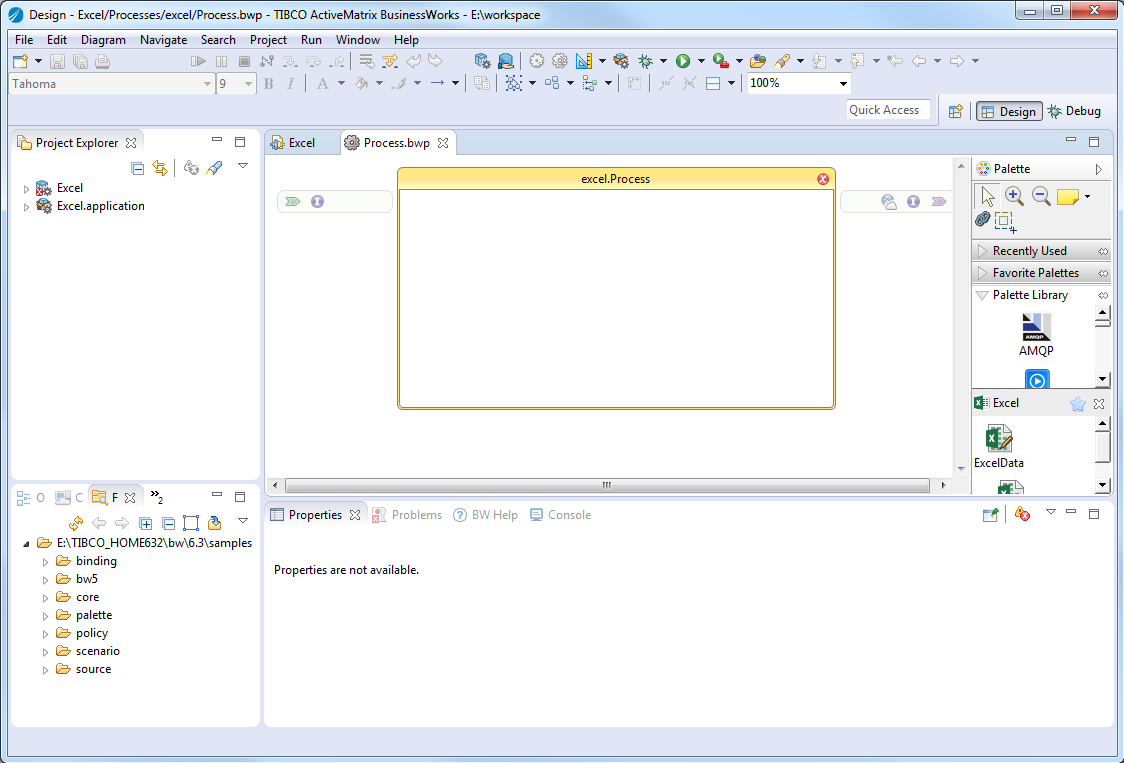The image size is (1124, 763).
Task: Add Excel palette to favorites with star icon
Action: pyautogui.click(x=1077, y=404)
